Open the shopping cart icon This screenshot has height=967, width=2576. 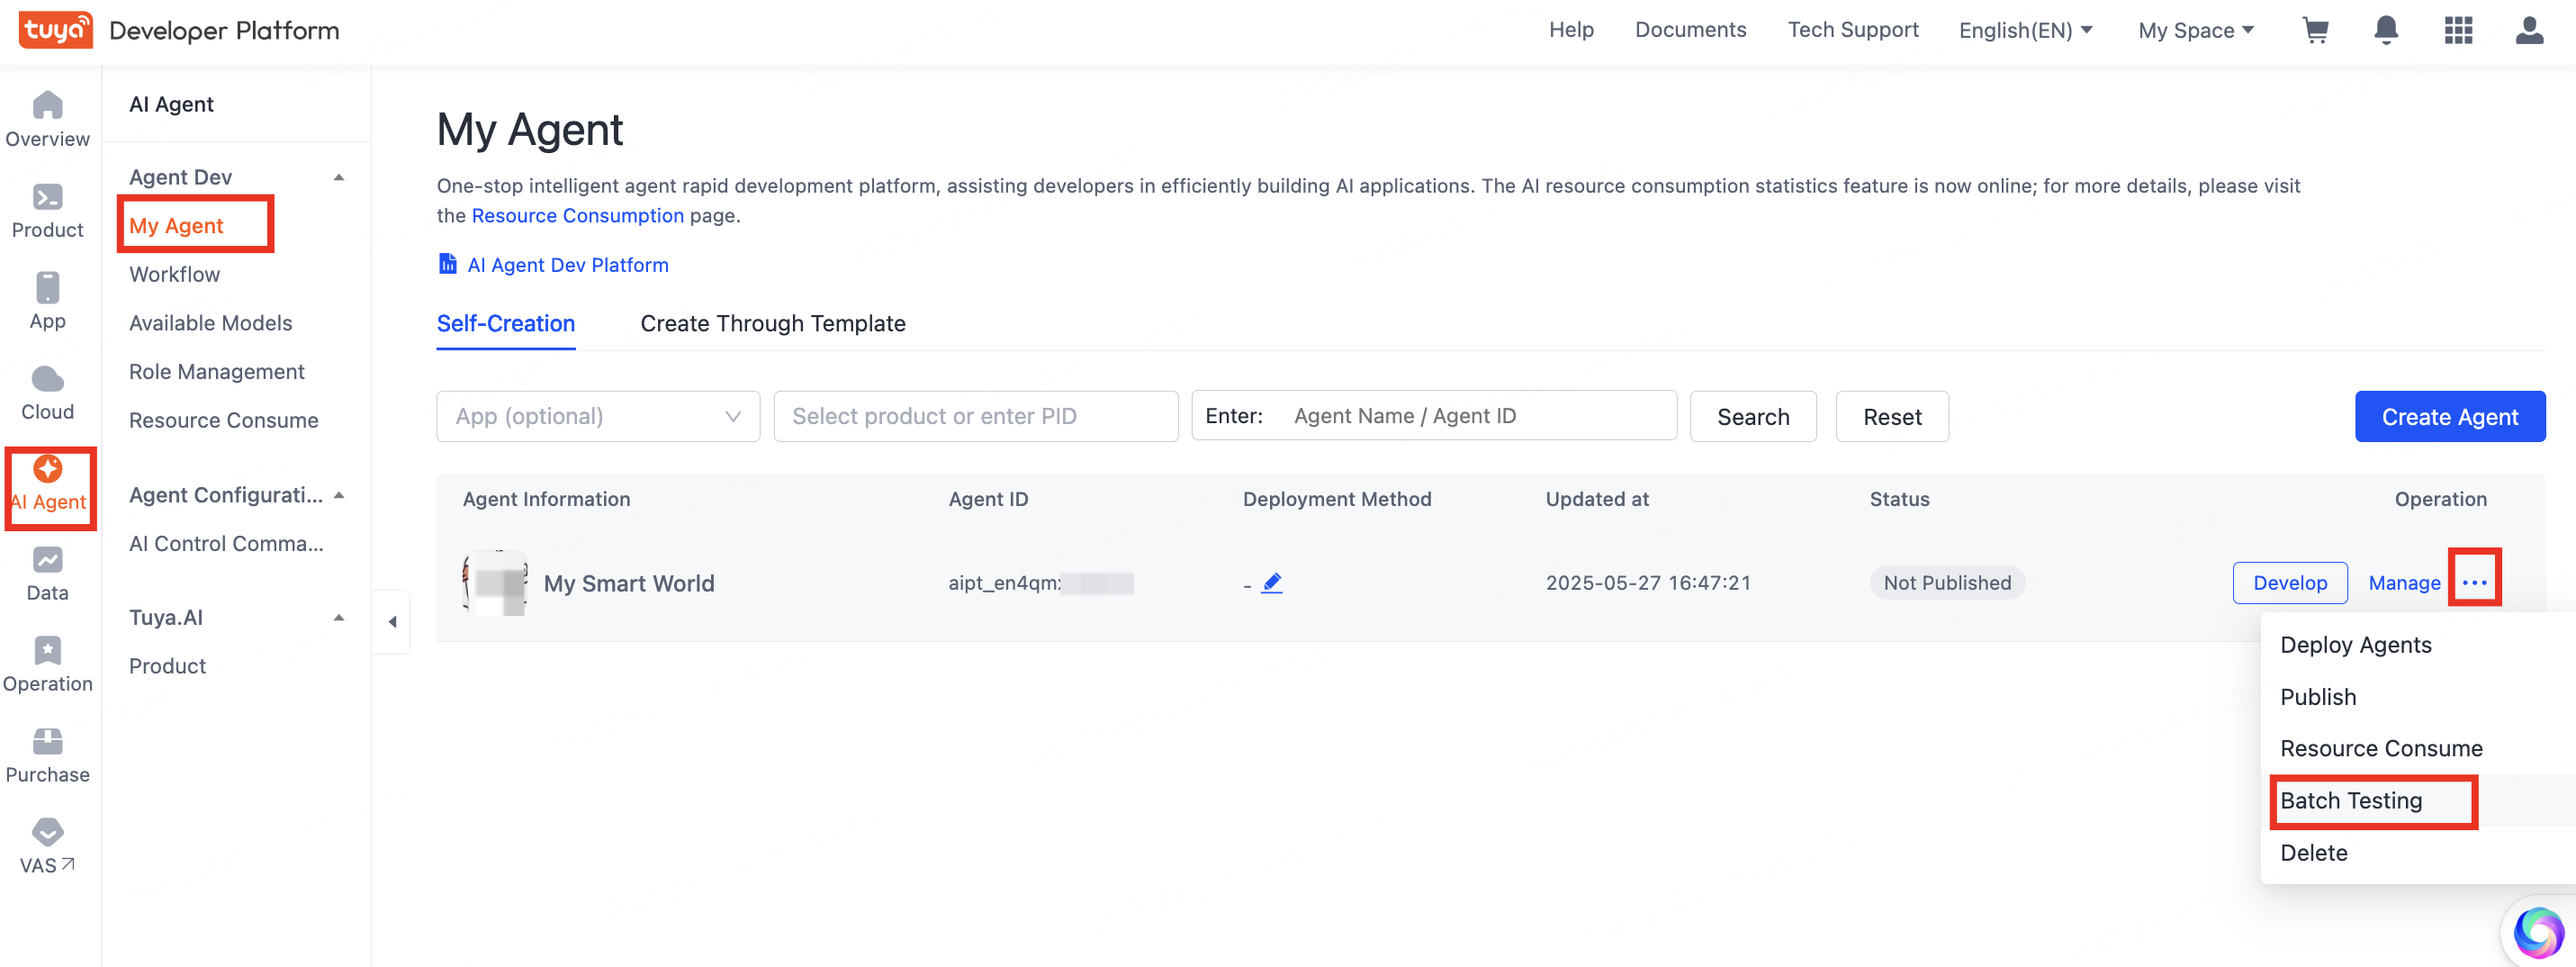click(x=2315, y=30)
